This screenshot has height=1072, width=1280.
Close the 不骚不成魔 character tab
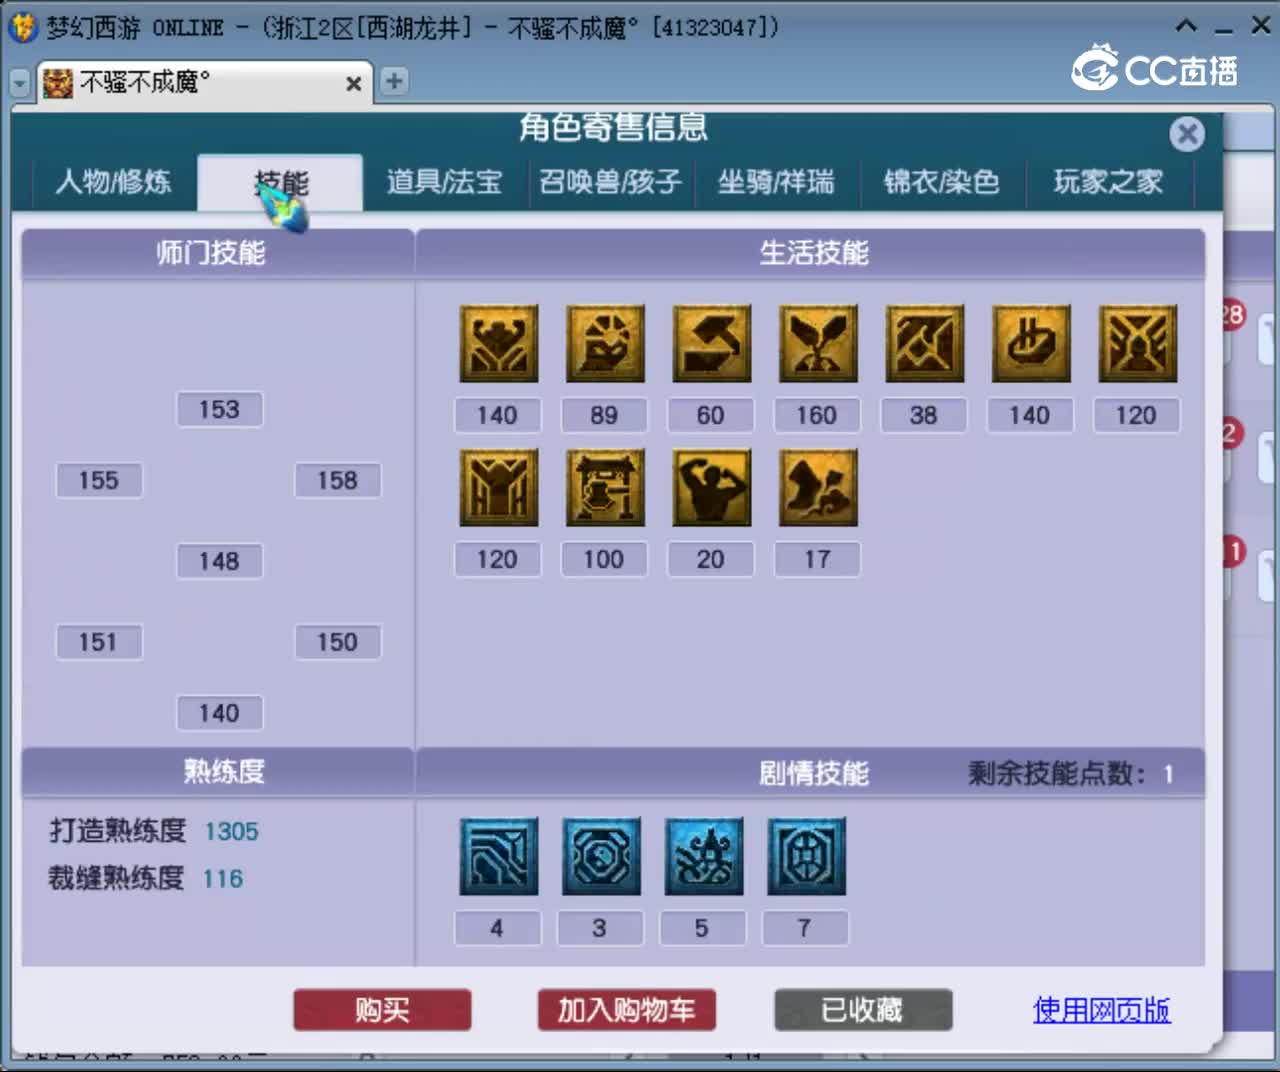(x=353, y=84)
